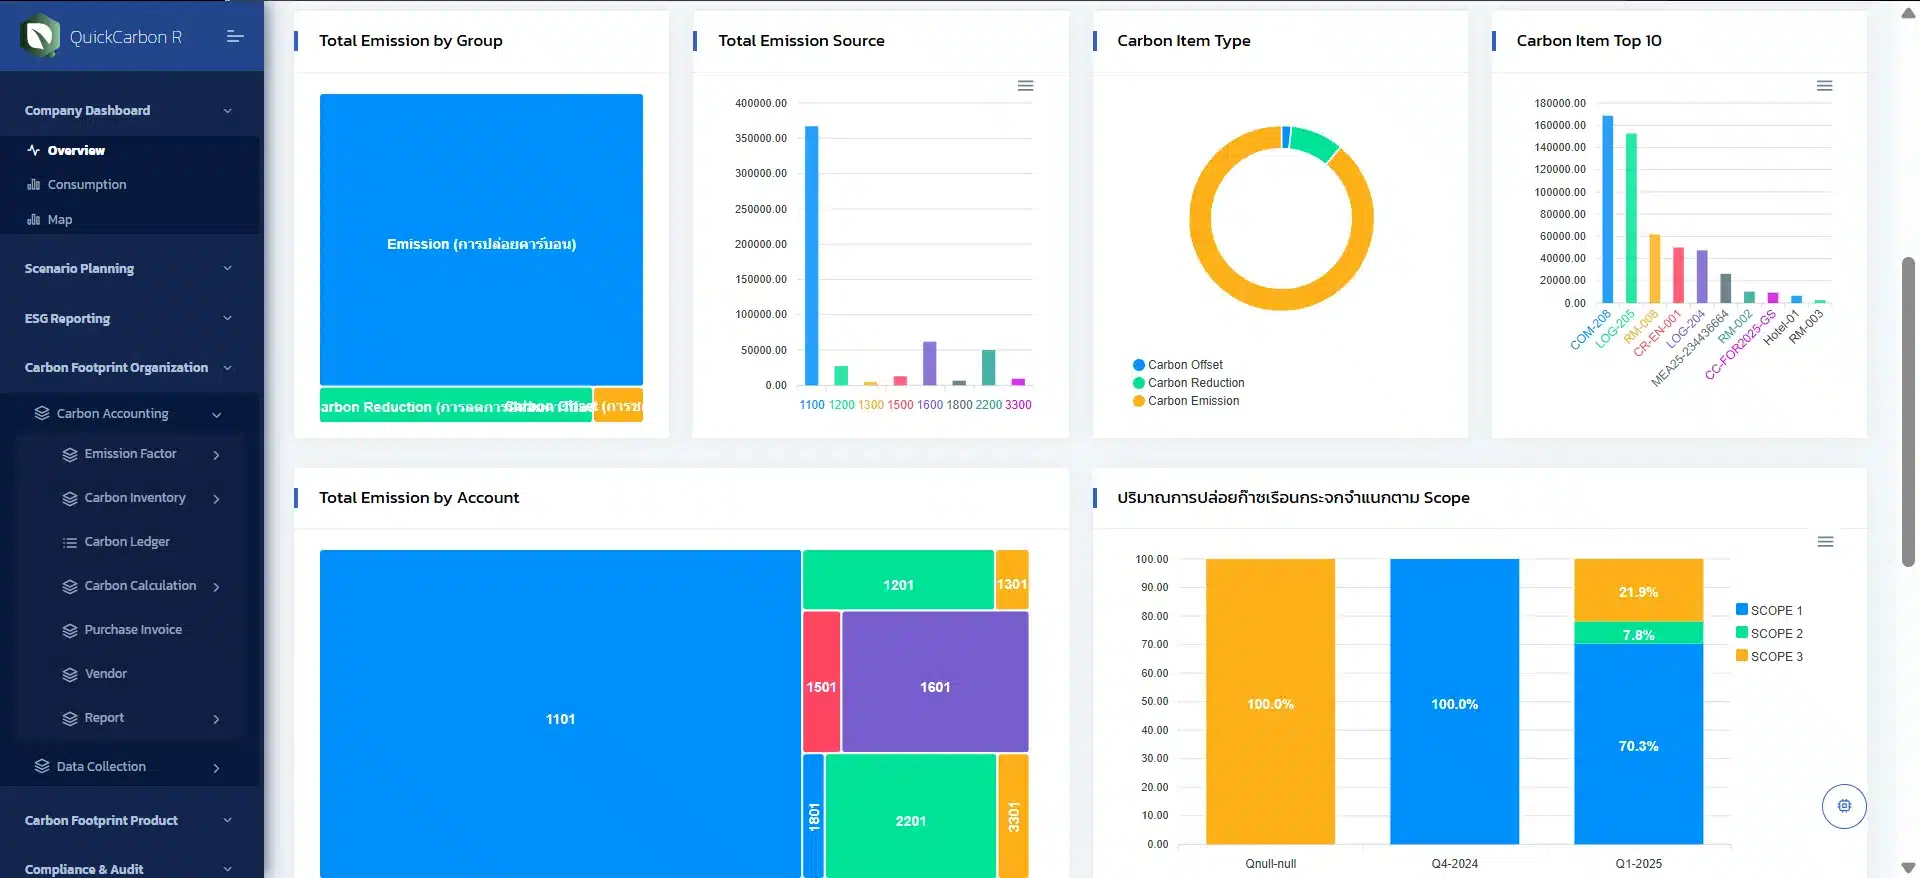
Task: Open Carbon Item Top 10 chart menu icon
Action: coord(1824,86)
